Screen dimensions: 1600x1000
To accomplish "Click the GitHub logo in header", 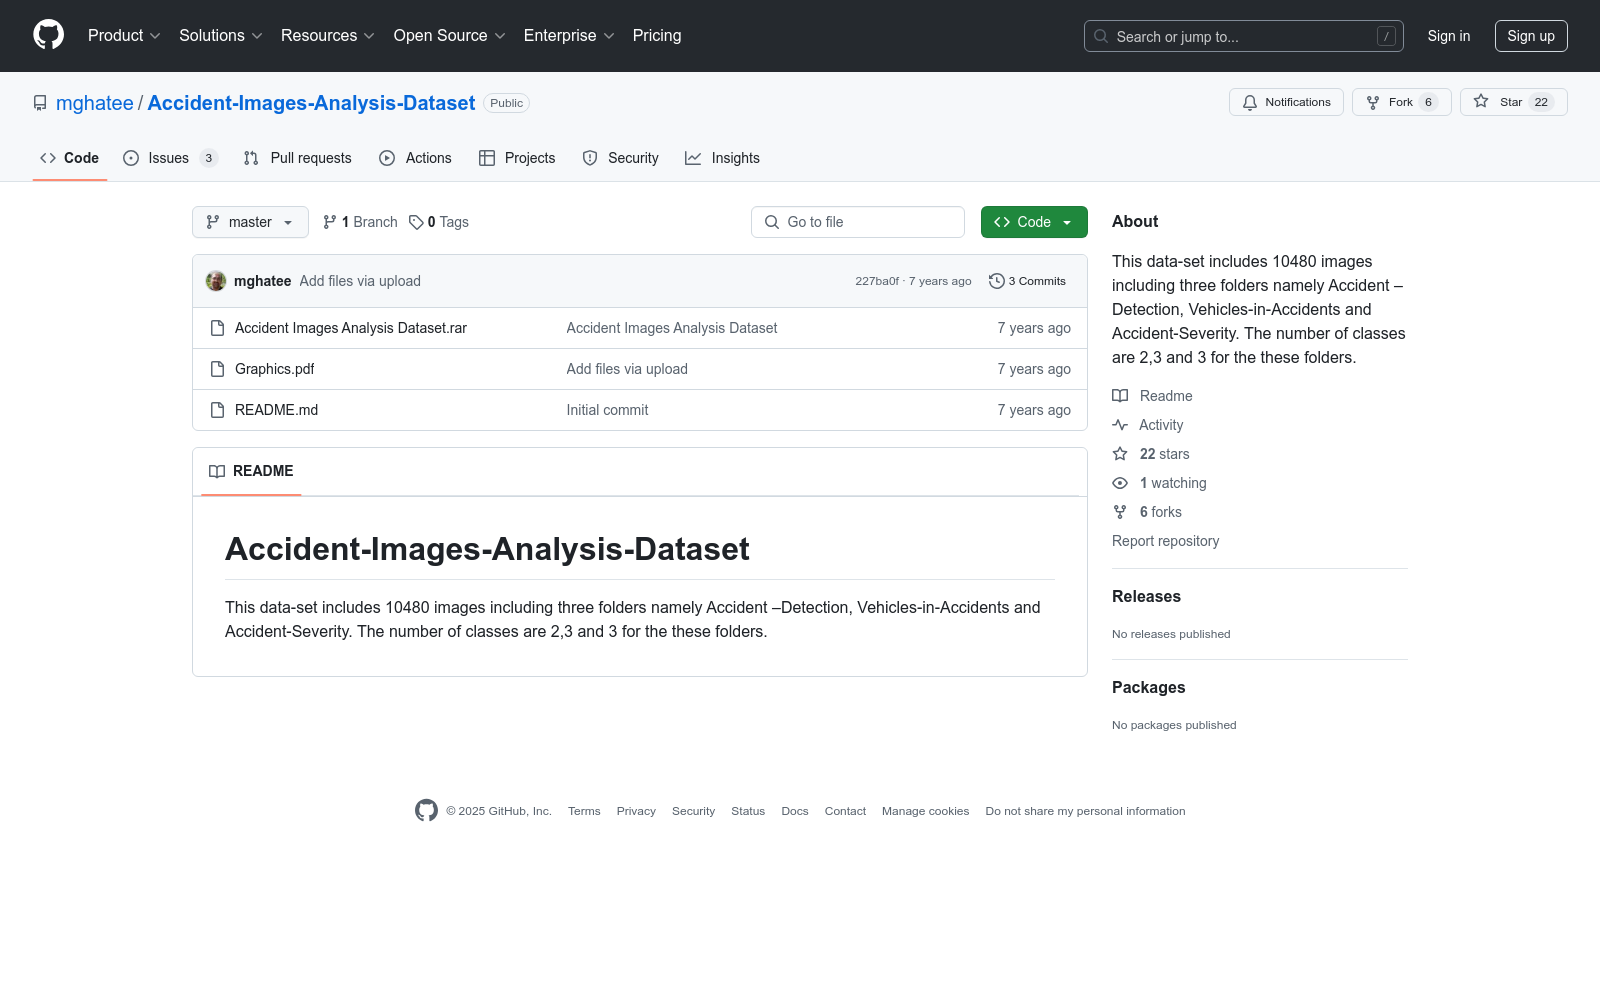I will coord(48,35).
